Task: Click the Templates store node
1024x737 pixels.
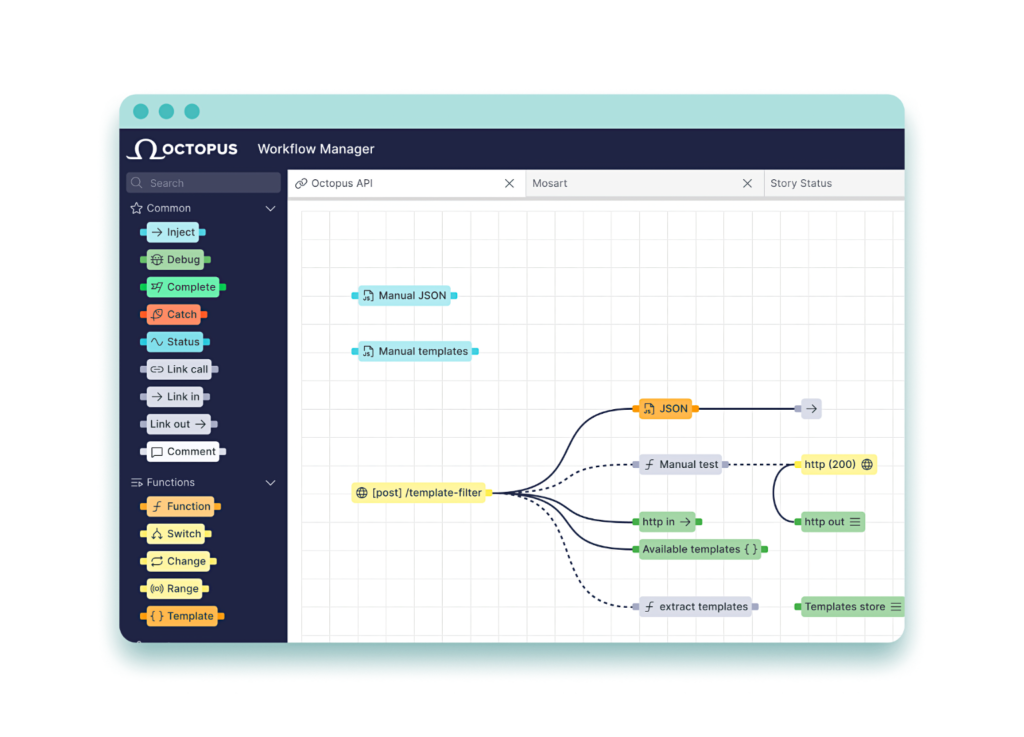Action: coord(852,607)
